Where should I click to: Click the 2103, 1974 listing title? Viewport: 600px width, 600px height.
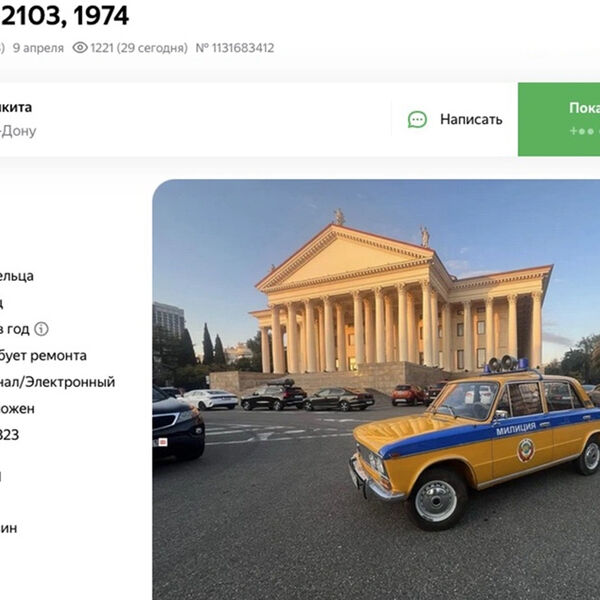point(64,16)
